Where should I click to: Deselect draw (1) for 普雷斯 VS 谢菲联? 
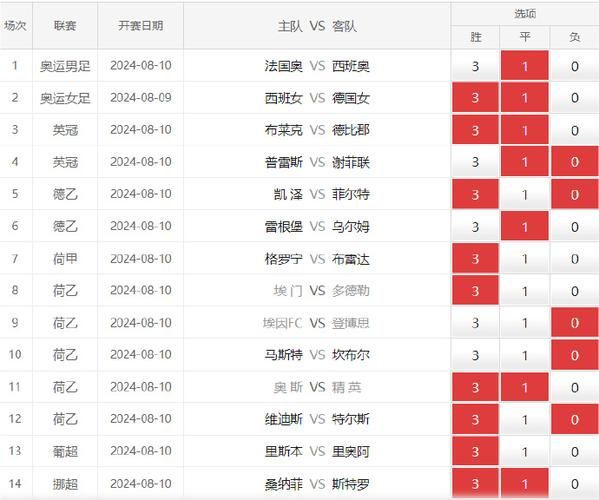[x=525, y=162]
